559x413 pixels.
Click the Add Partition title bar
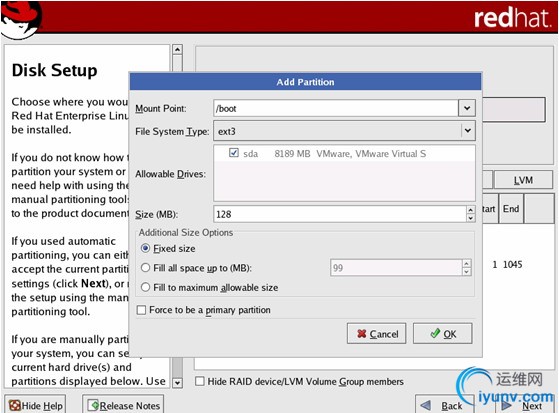click(305, 82)
